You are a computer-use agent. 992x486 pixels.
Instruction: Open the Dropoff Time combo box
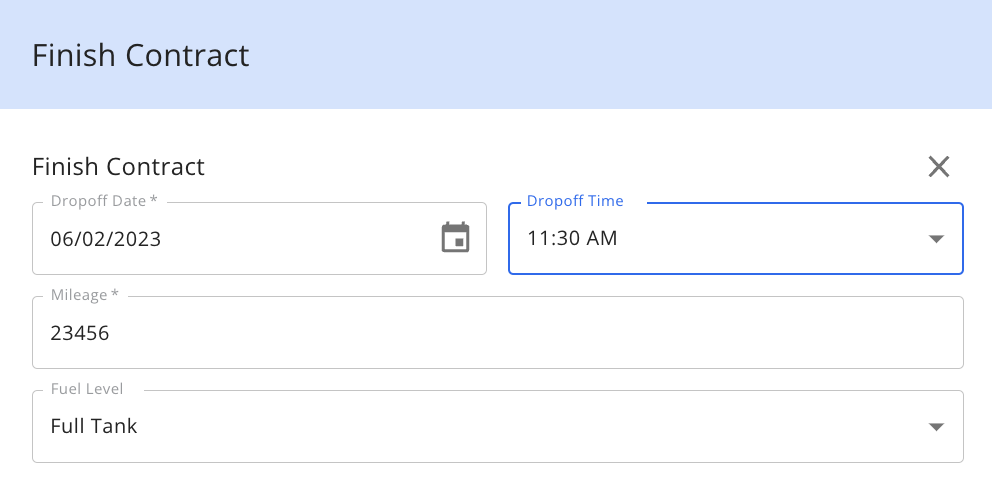tap(736, 239)
